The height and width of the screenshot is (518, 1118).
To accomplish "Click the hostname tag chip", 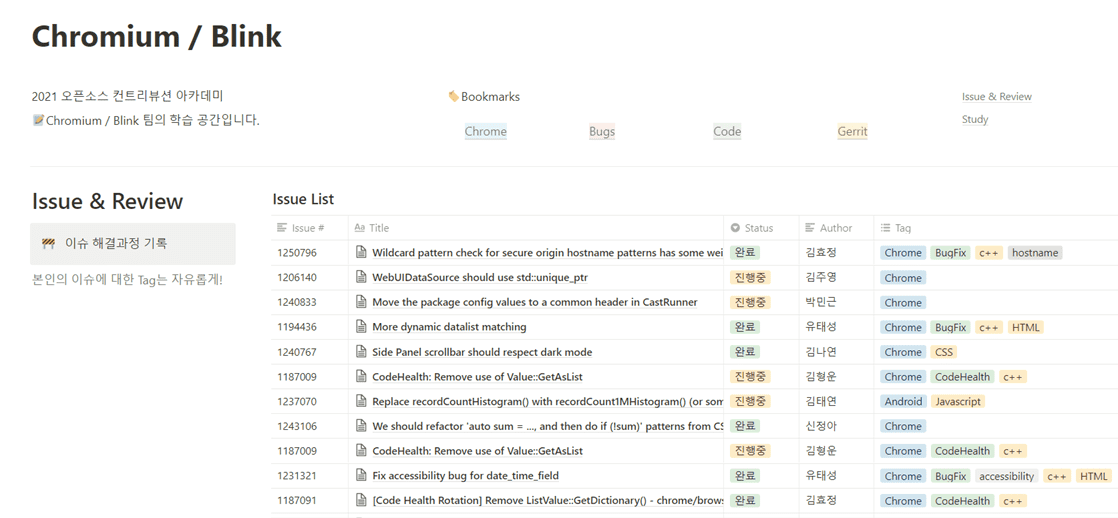I will (x=1035, y=253).
